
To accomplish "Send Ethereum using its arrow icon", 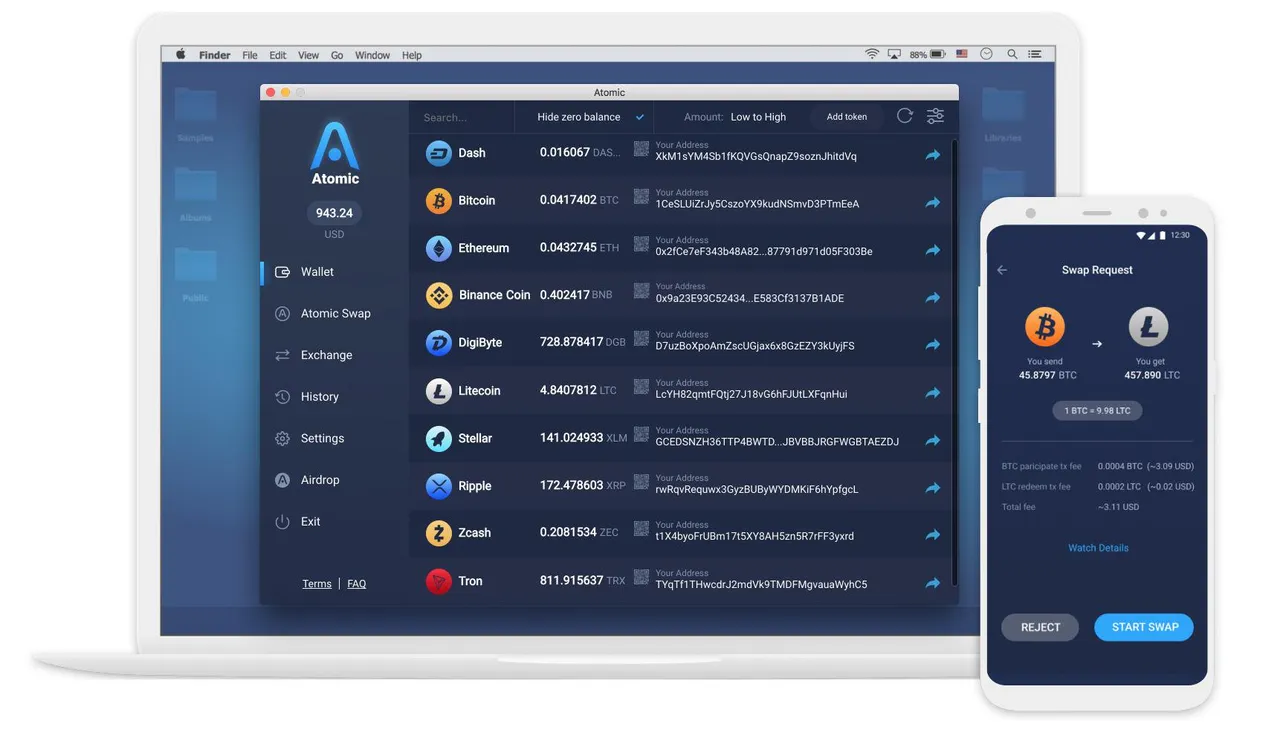I will [933, 250].
